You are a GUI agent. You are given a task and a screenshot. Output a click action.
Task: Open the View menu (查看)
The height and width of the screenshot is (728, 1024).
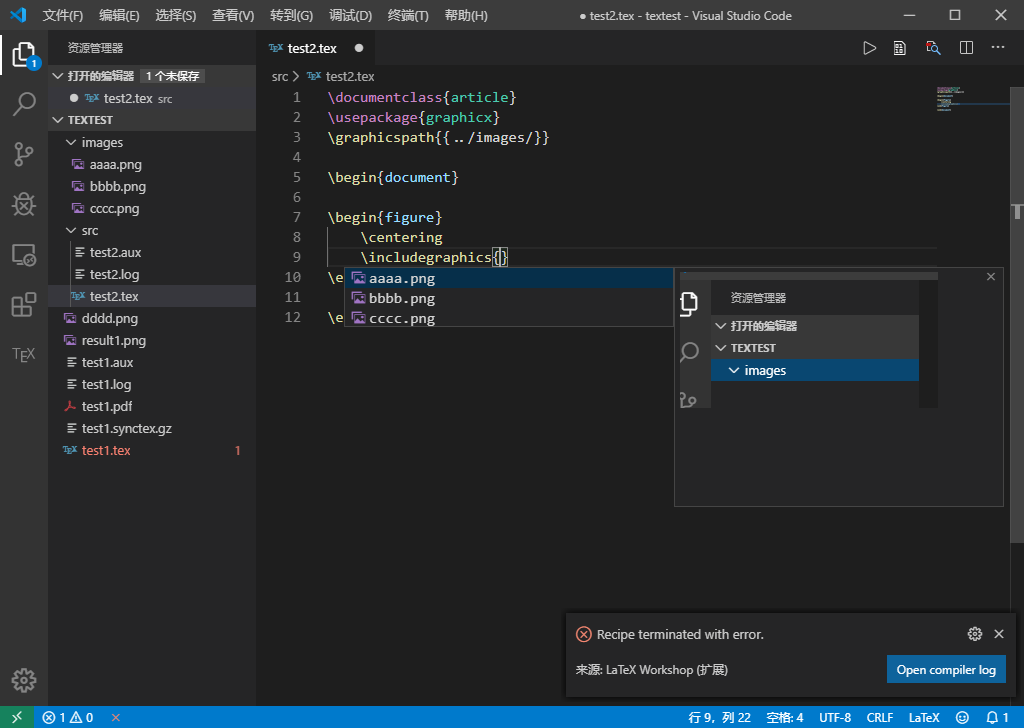coord(233,15)
